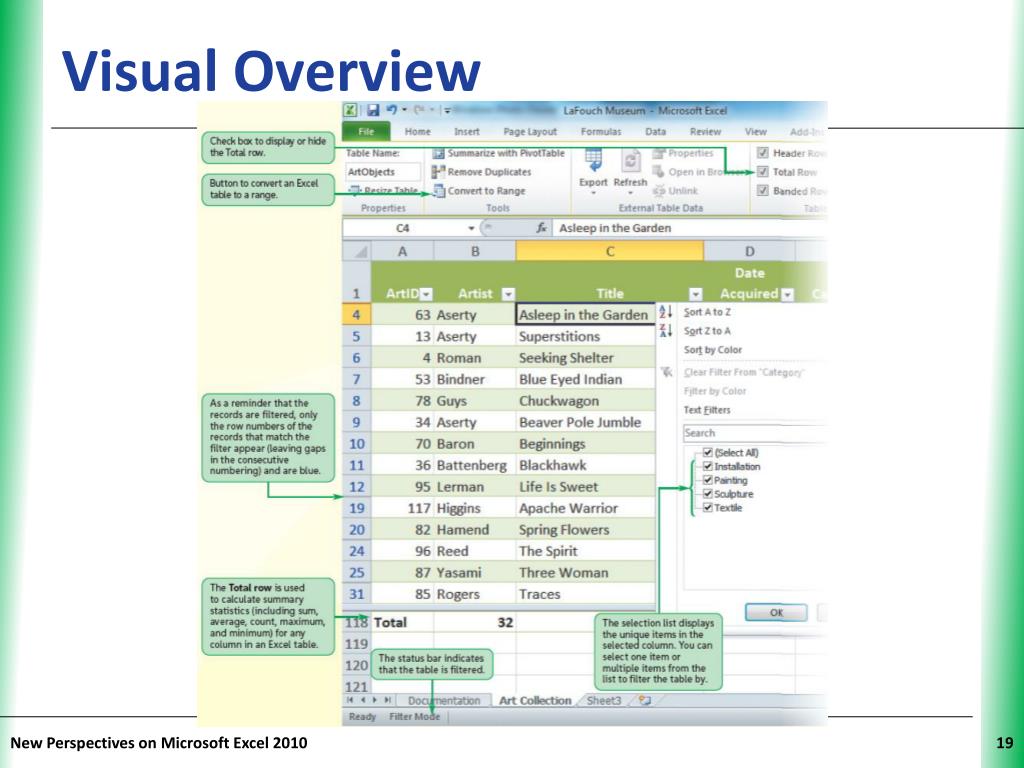Click the Undo arrow icon
The width and height of the screenshot is (1024, 768).
(391, 110)
